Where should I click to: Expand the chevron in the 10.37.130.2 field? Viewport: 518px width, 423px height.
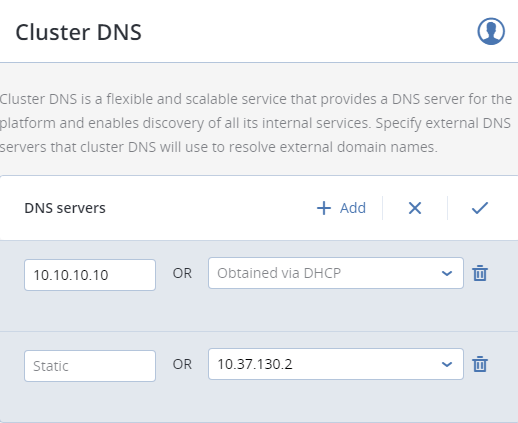click(x=447, y=364)
